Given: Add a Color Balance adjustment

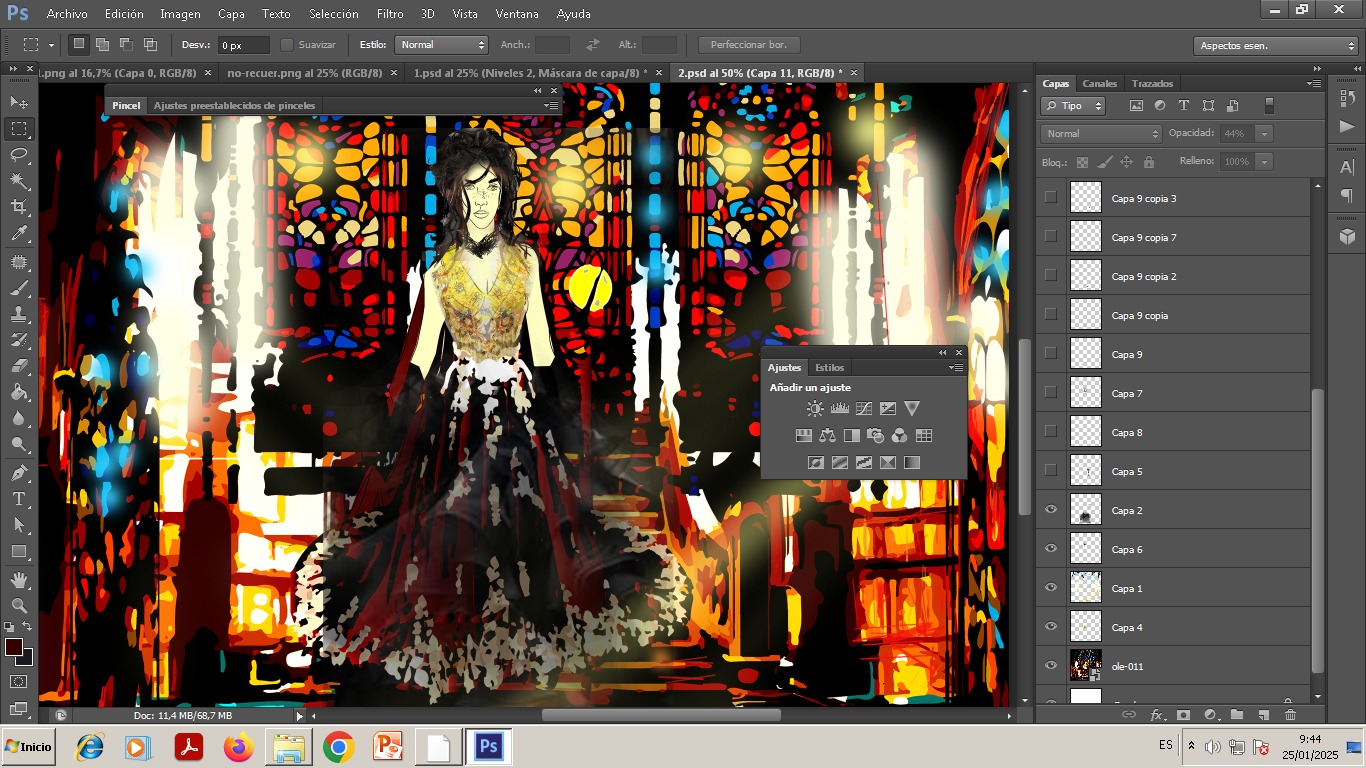Looking at the screenshot, I should pos(827,435).
